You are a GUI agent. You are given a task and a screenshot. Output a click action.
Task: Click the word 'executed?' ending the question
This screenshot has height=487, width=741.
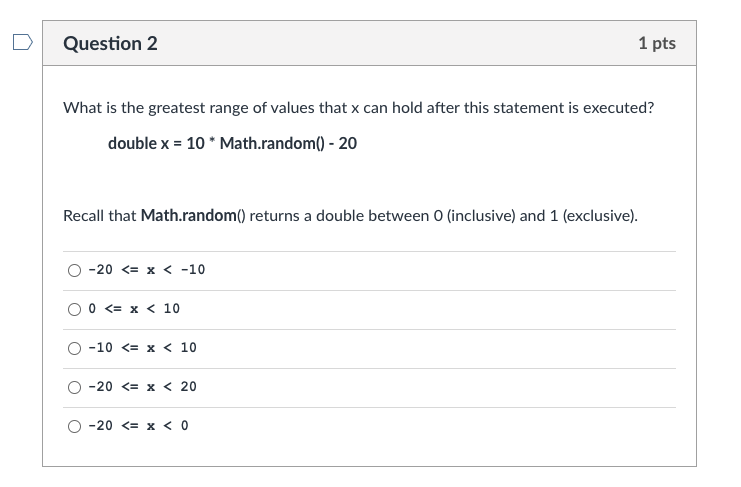(x=618, y=108)
